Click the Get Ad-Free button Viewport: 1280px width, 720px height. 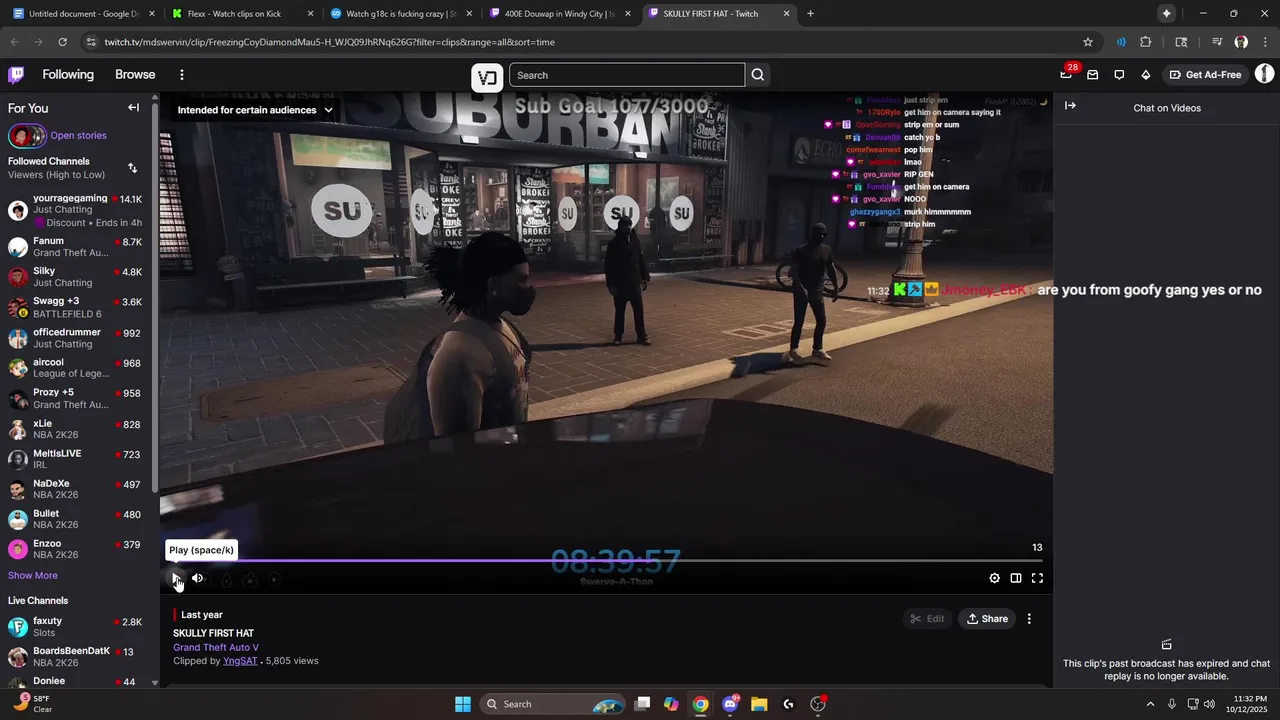pos(1206,75)
